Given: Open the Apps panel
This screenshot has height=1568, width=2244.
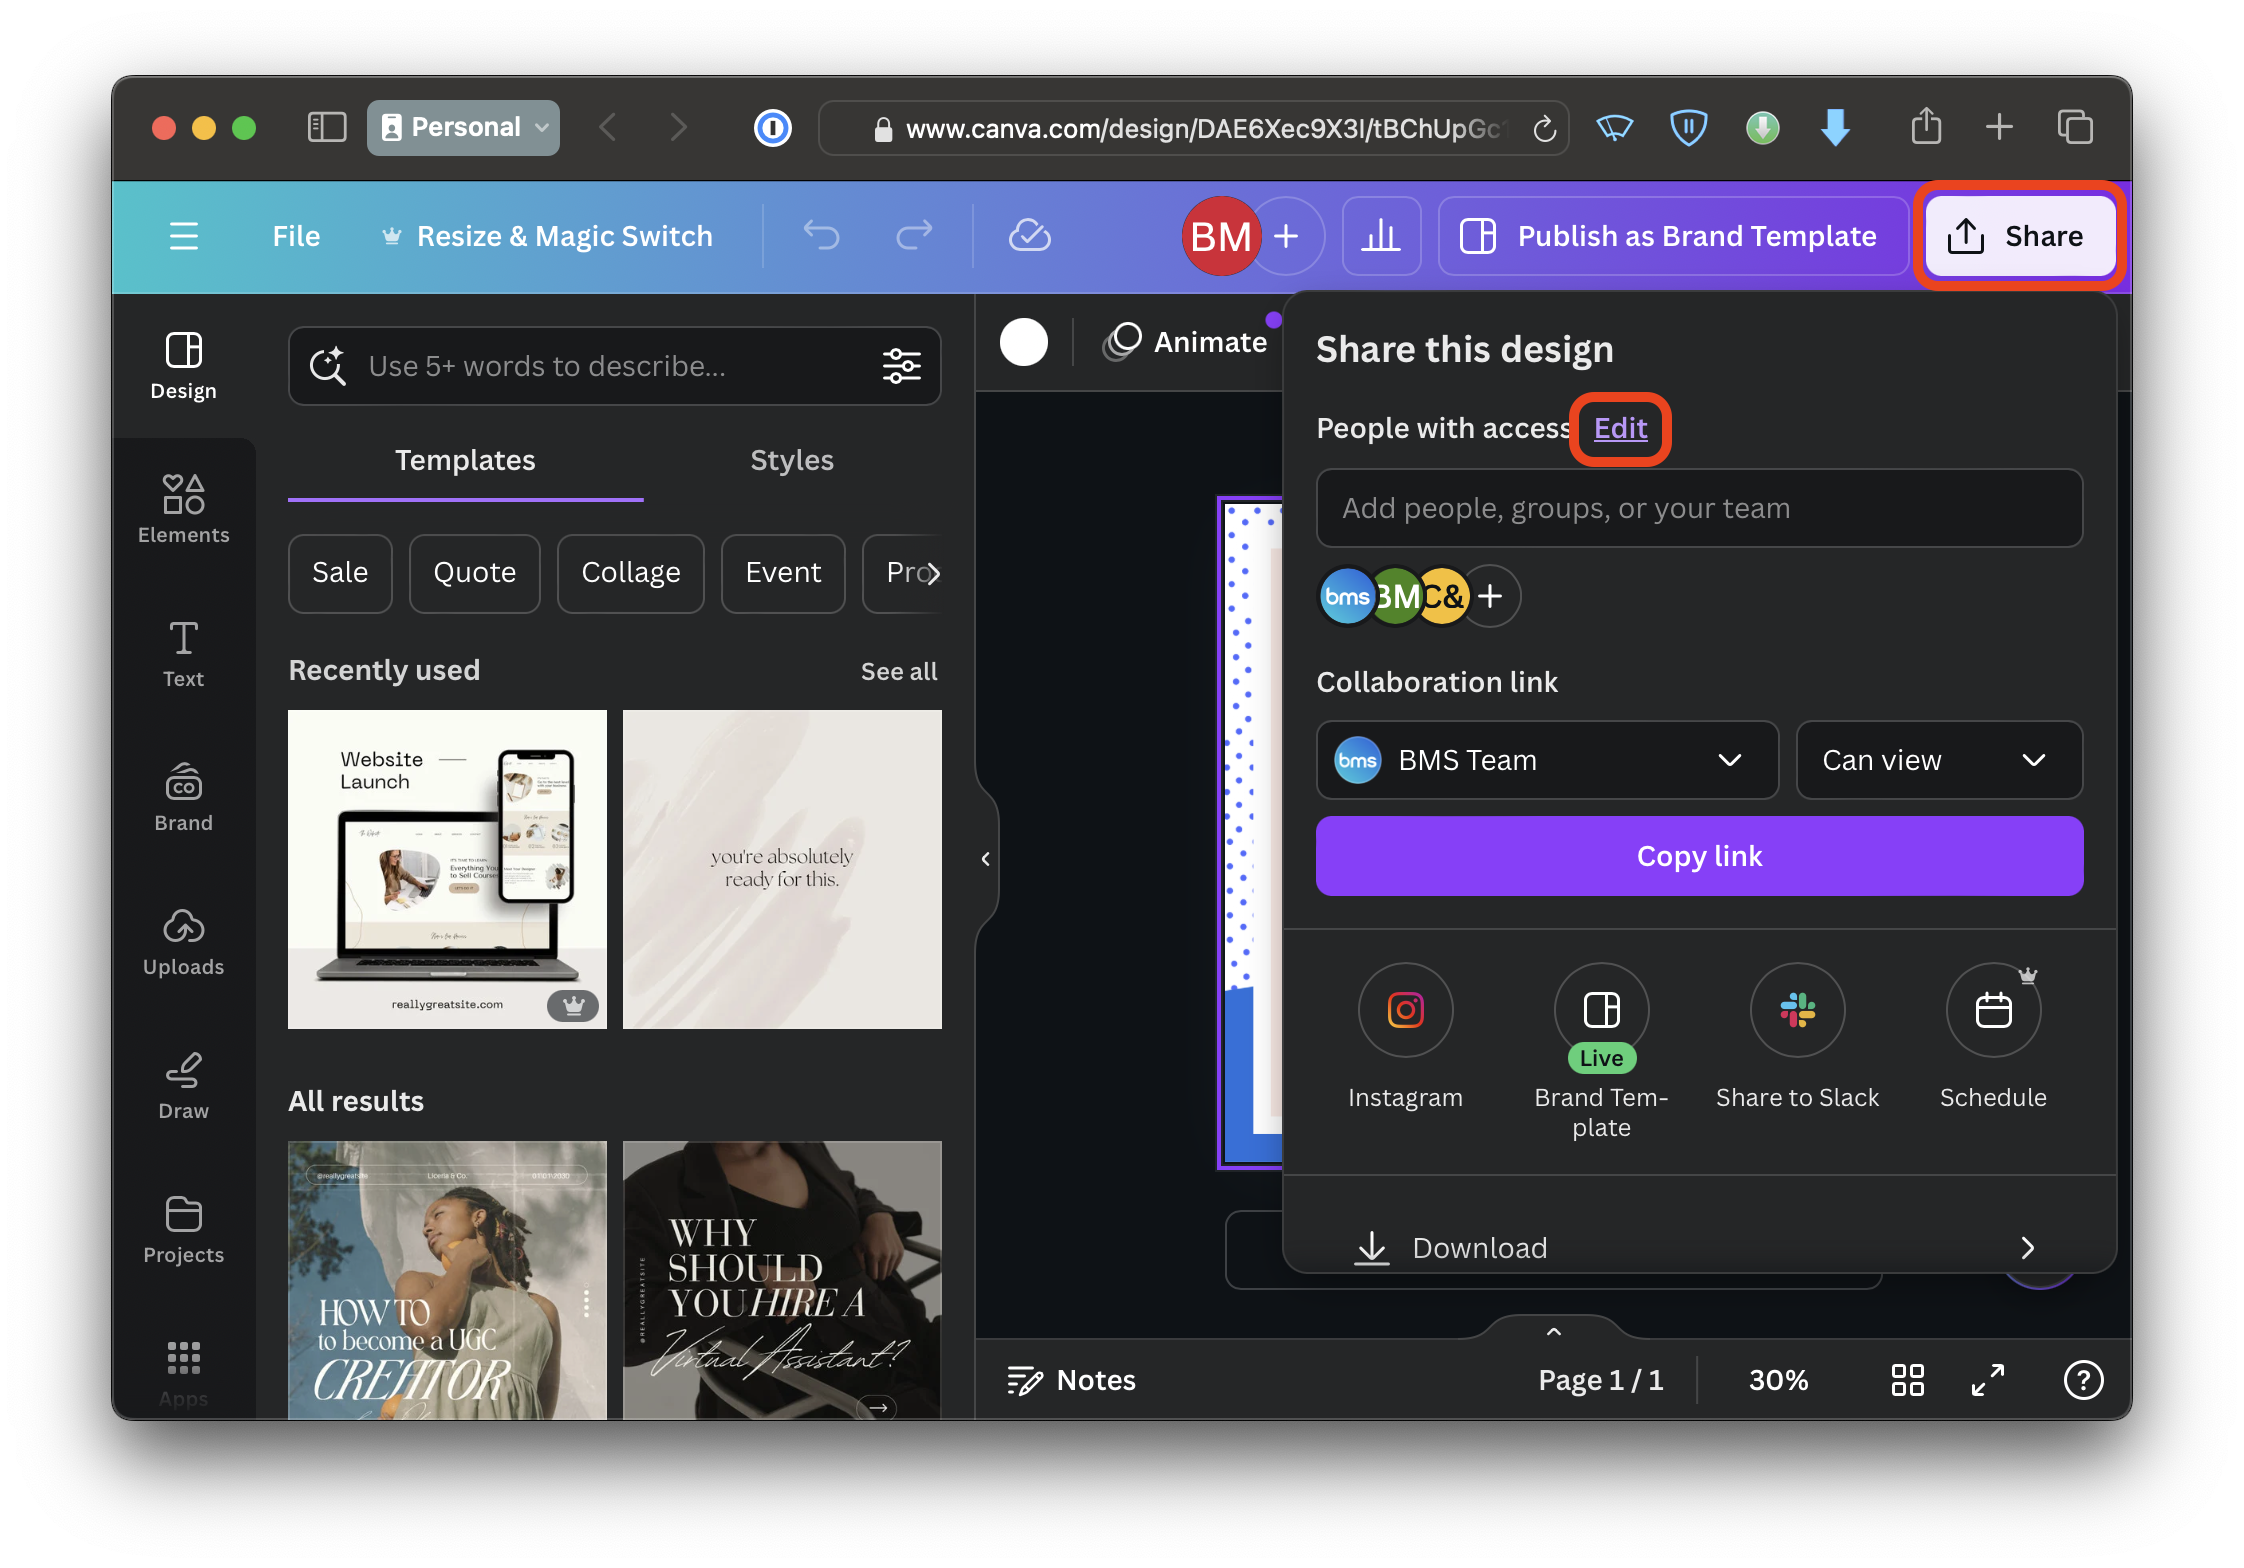Looking at the screenshot, I should point(183,1368).
